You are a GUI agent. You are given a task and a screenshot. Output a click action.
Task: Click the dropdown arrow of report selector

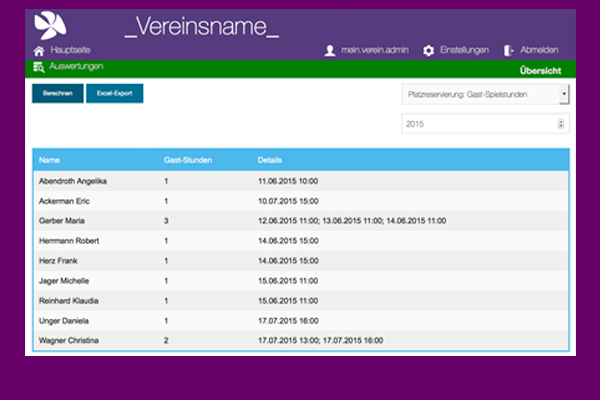coord(564,94)
